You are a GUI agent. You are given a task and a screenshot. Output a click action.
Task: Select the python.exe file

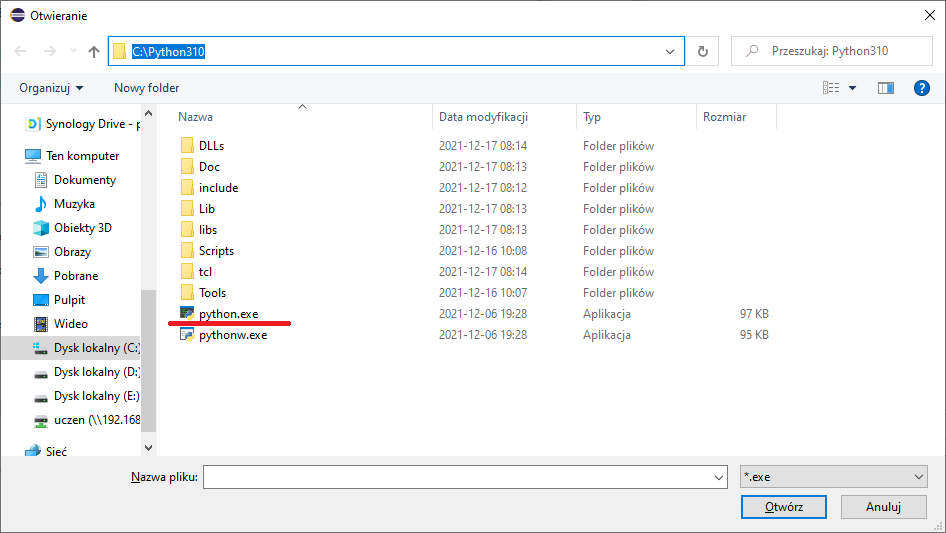click(228, 314)
